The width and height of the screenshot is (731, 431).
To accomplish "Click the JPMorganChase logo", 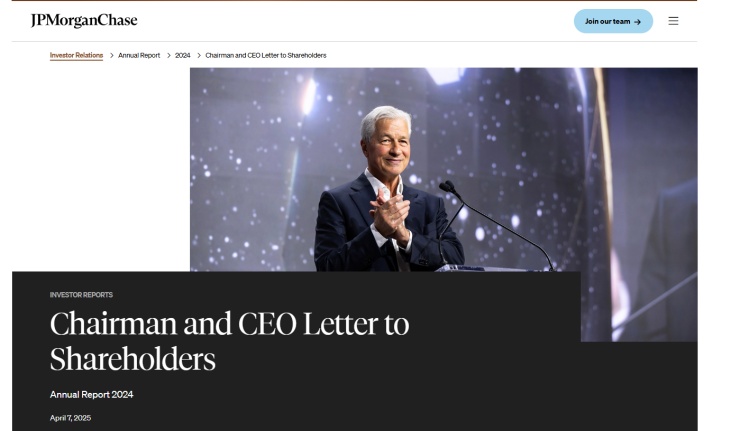I will [84, 21].
